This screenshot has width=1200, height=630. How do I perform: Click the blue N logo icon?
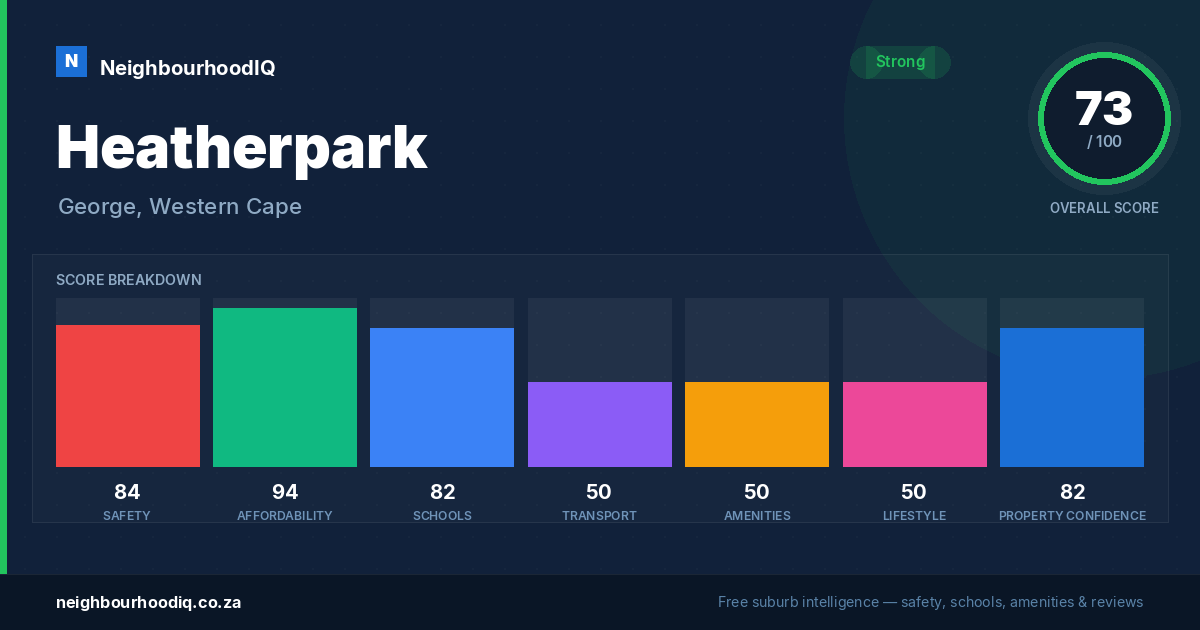[x=71, y=61]
